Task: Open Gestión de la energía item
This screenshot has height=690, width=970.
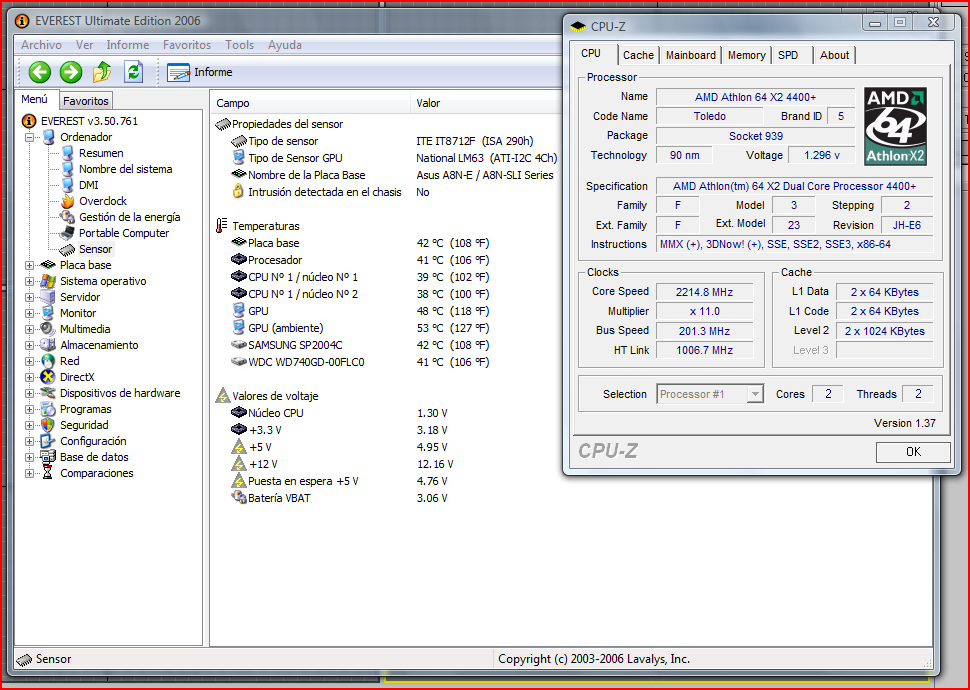Action: (129, 217)
